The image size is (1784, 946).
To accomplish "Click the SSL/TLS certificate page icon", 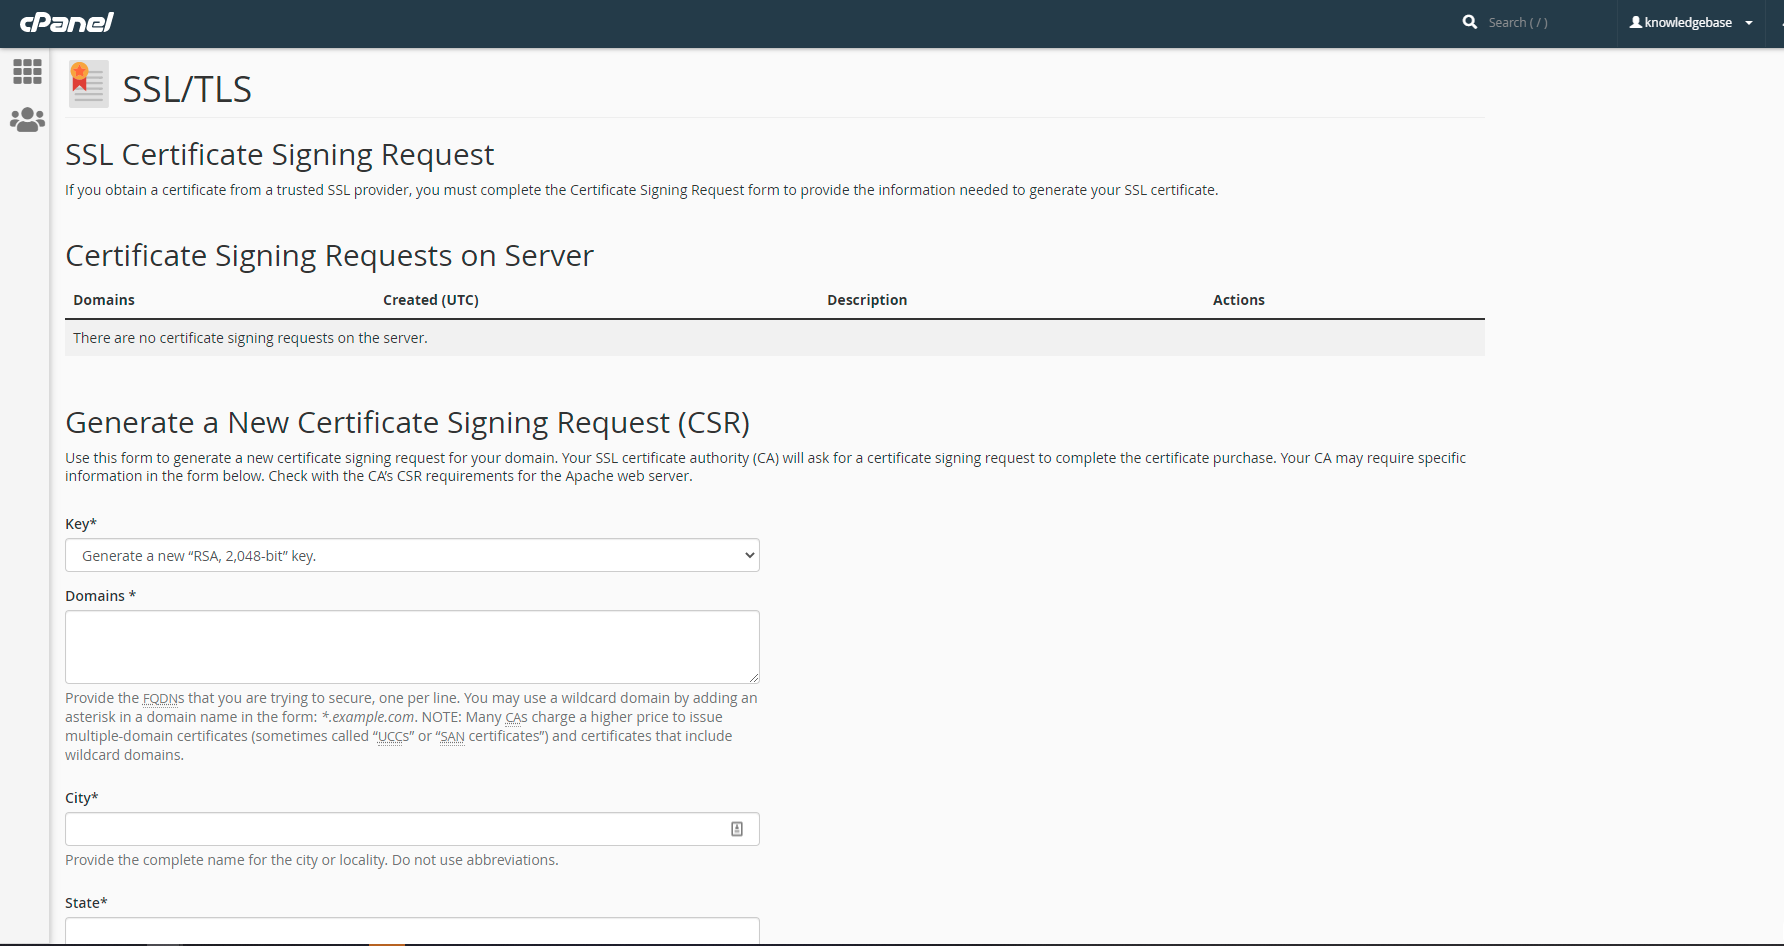I will [88, 84].
